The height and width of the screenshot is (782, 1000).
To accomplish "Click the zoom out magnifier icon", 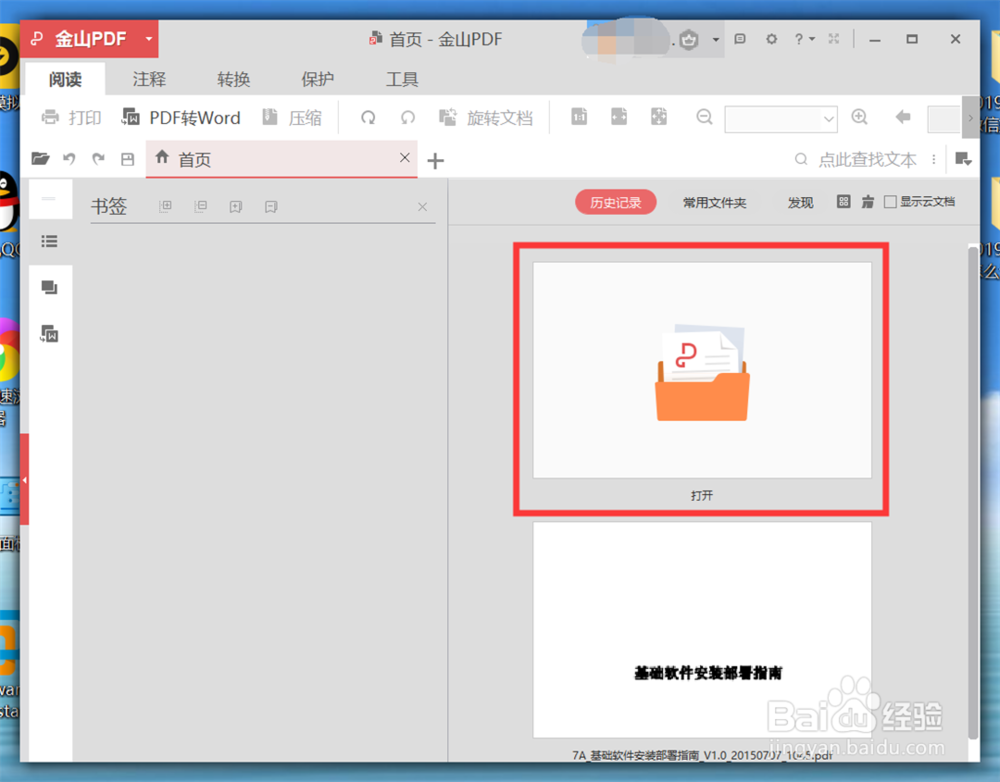I will (704, 117).
